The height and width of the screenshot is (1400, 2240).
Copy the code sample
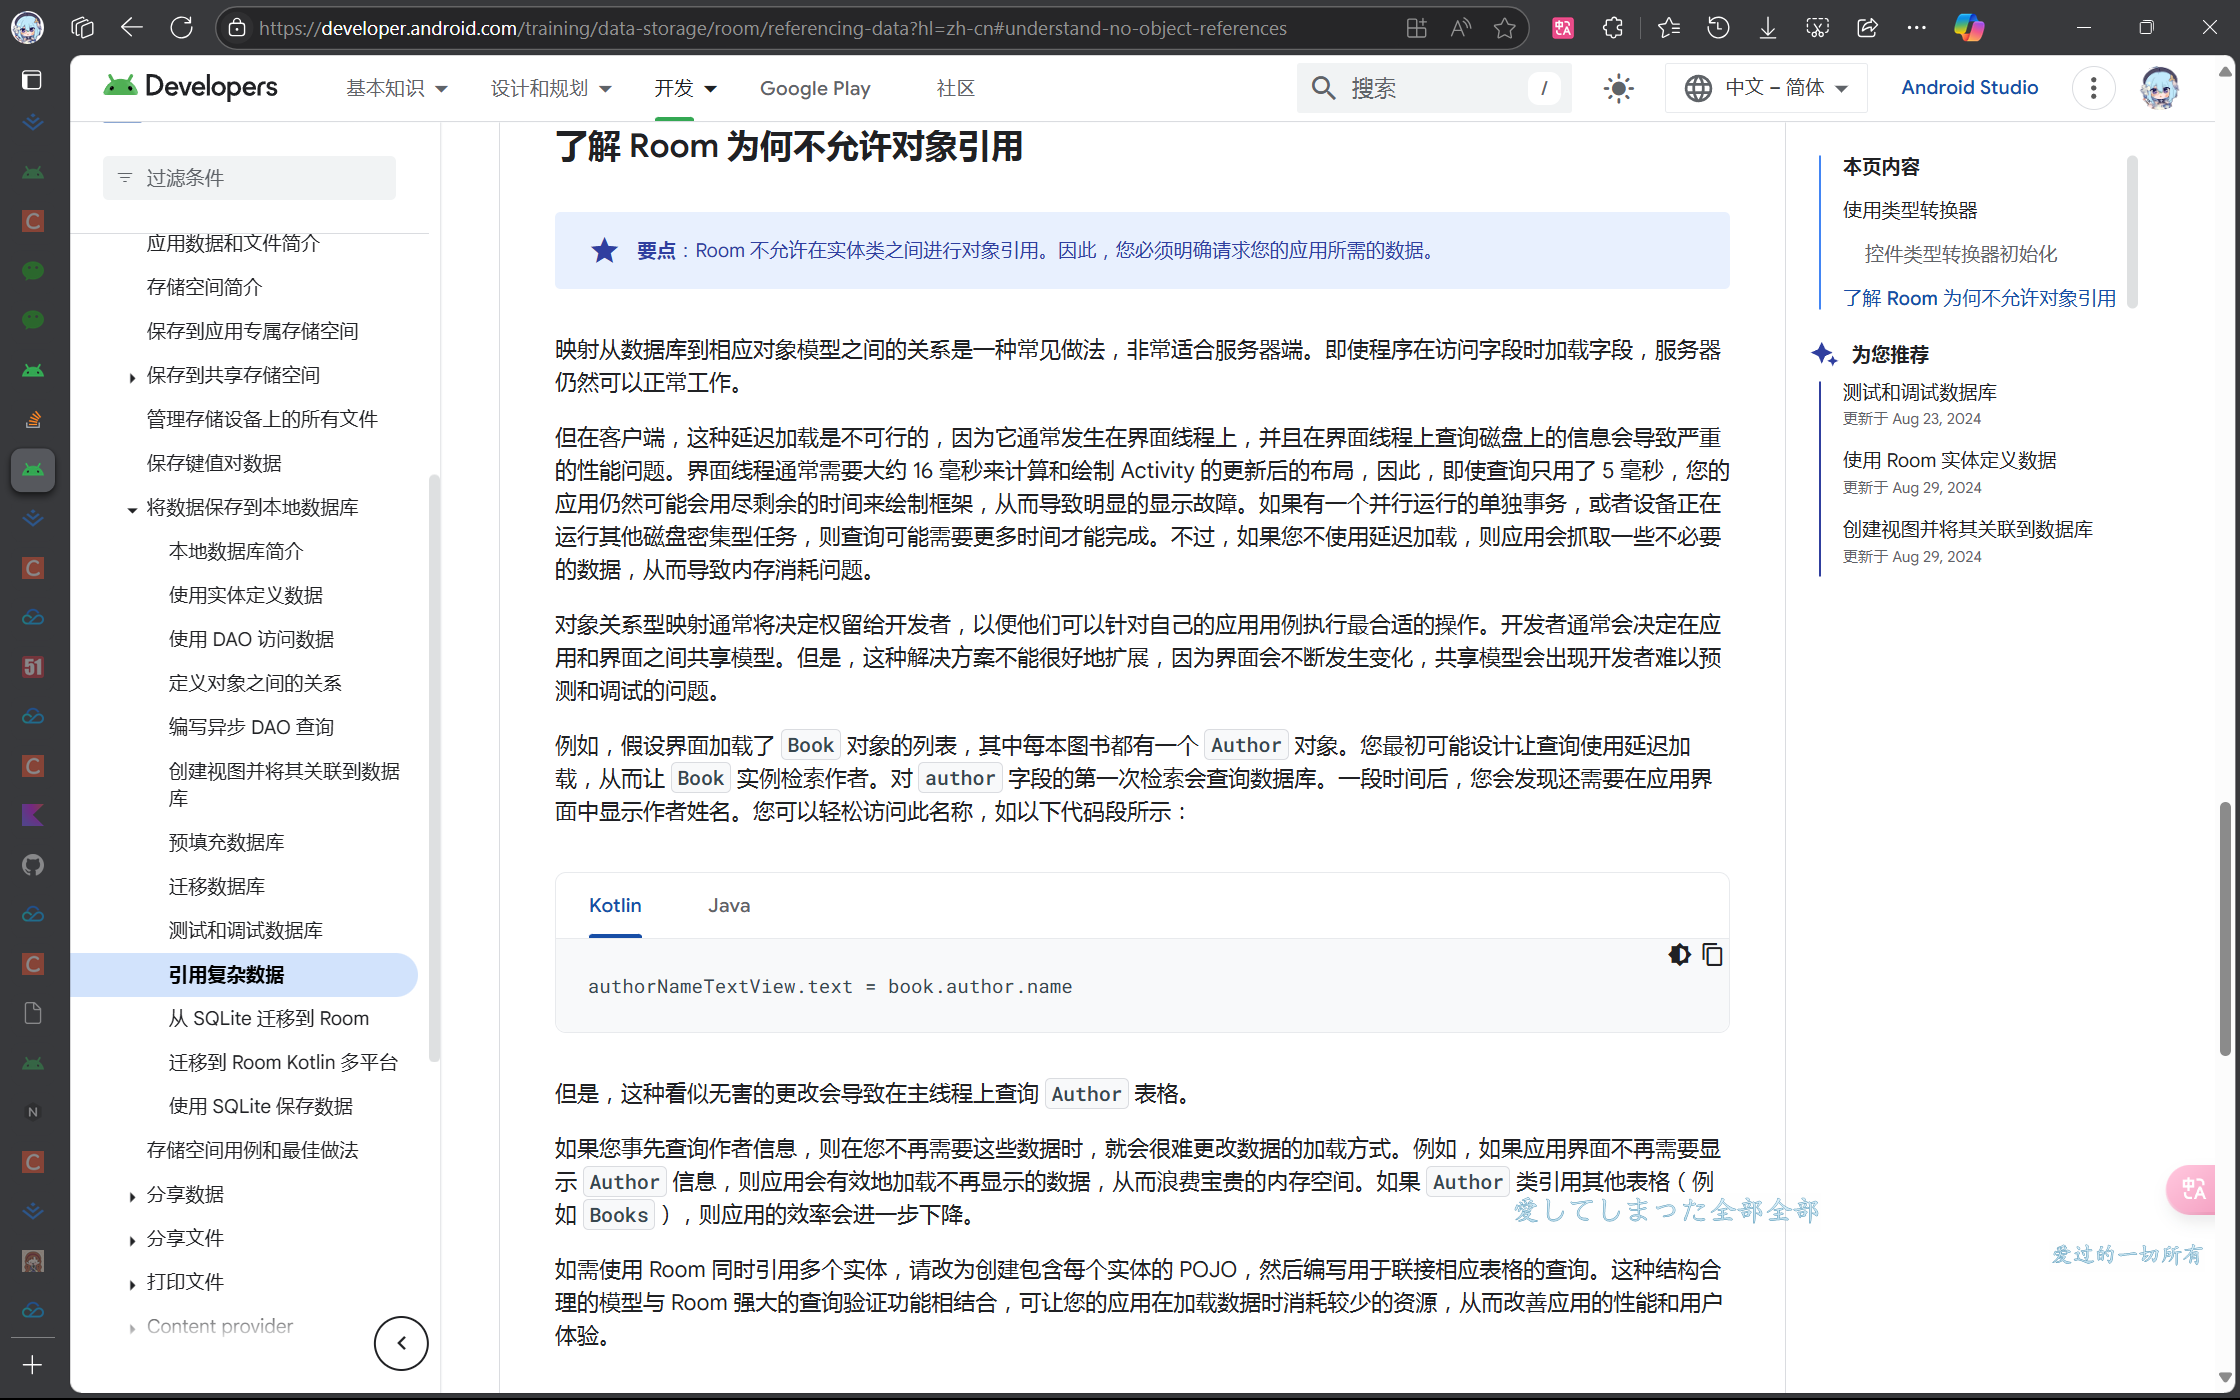click(x=1712, y=955)
